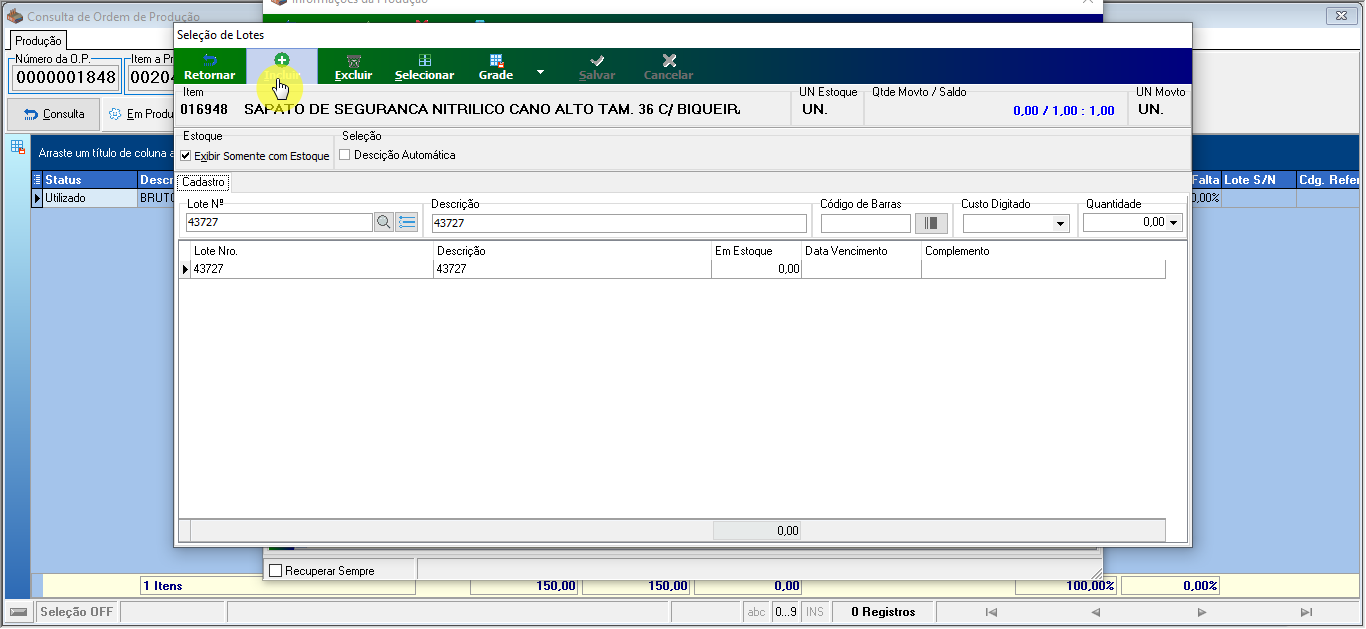This screenshot has width=1366, height=629.
Task: Uncheck Exibir Somente com Estoque
Action: click(x=186, y=156)
